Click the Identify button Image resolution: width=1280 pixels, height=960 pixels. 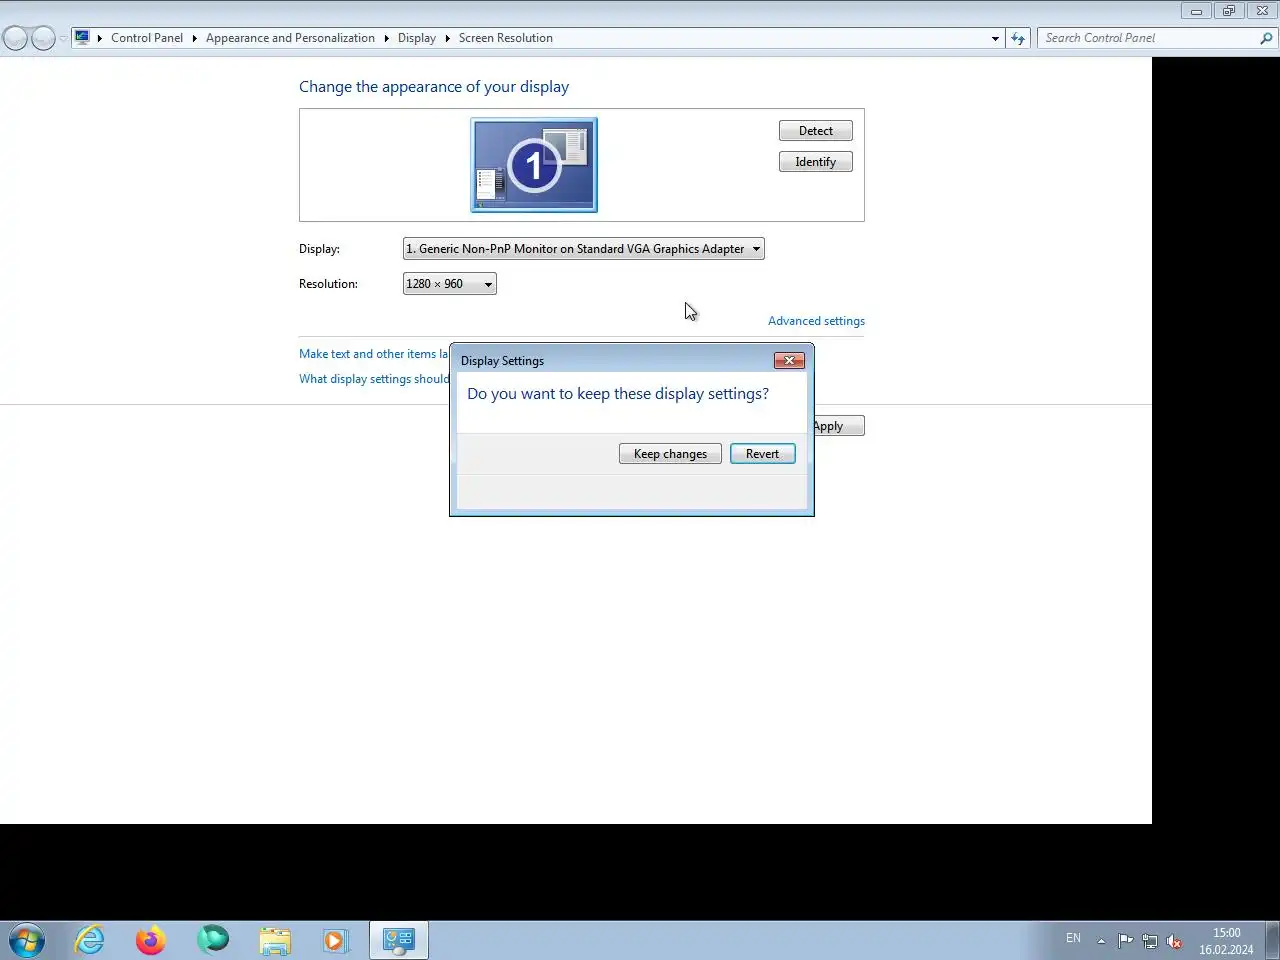tap(816, 162)
